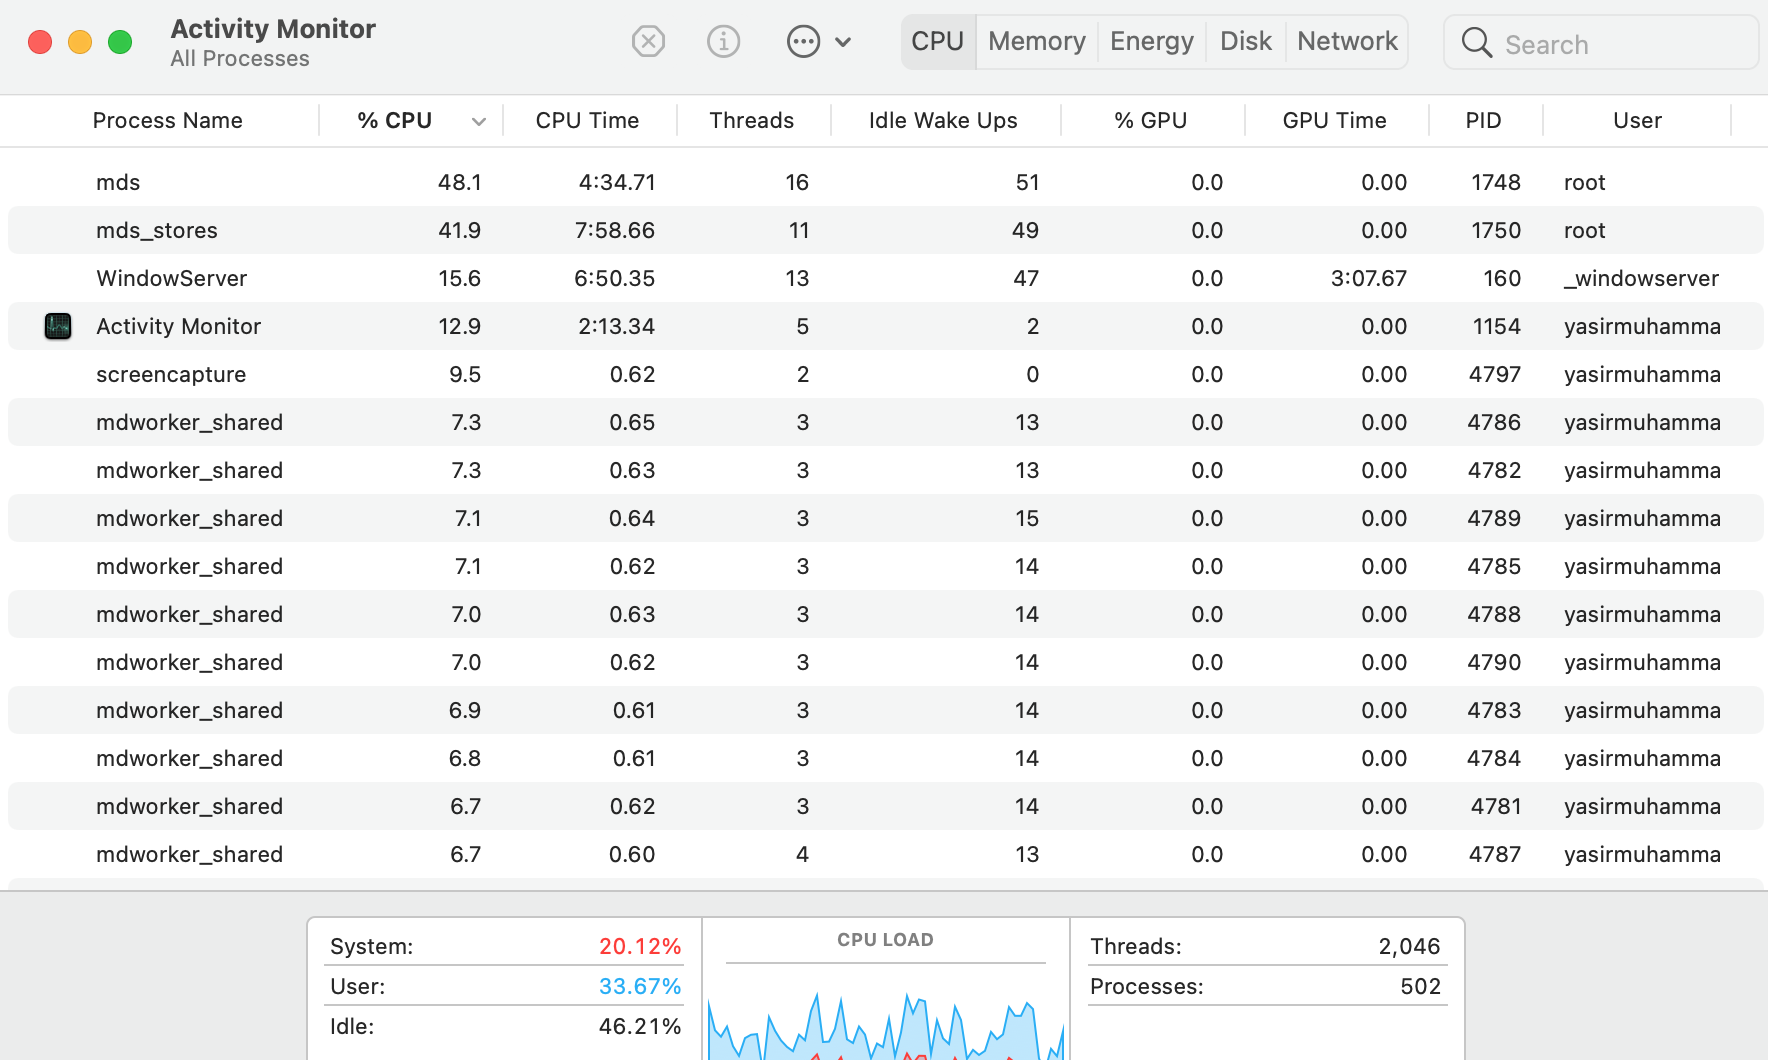Viewport: 1768px width, 1060px height.
Task: Select the mds_stores process row
Action: (x=885, y=230)
